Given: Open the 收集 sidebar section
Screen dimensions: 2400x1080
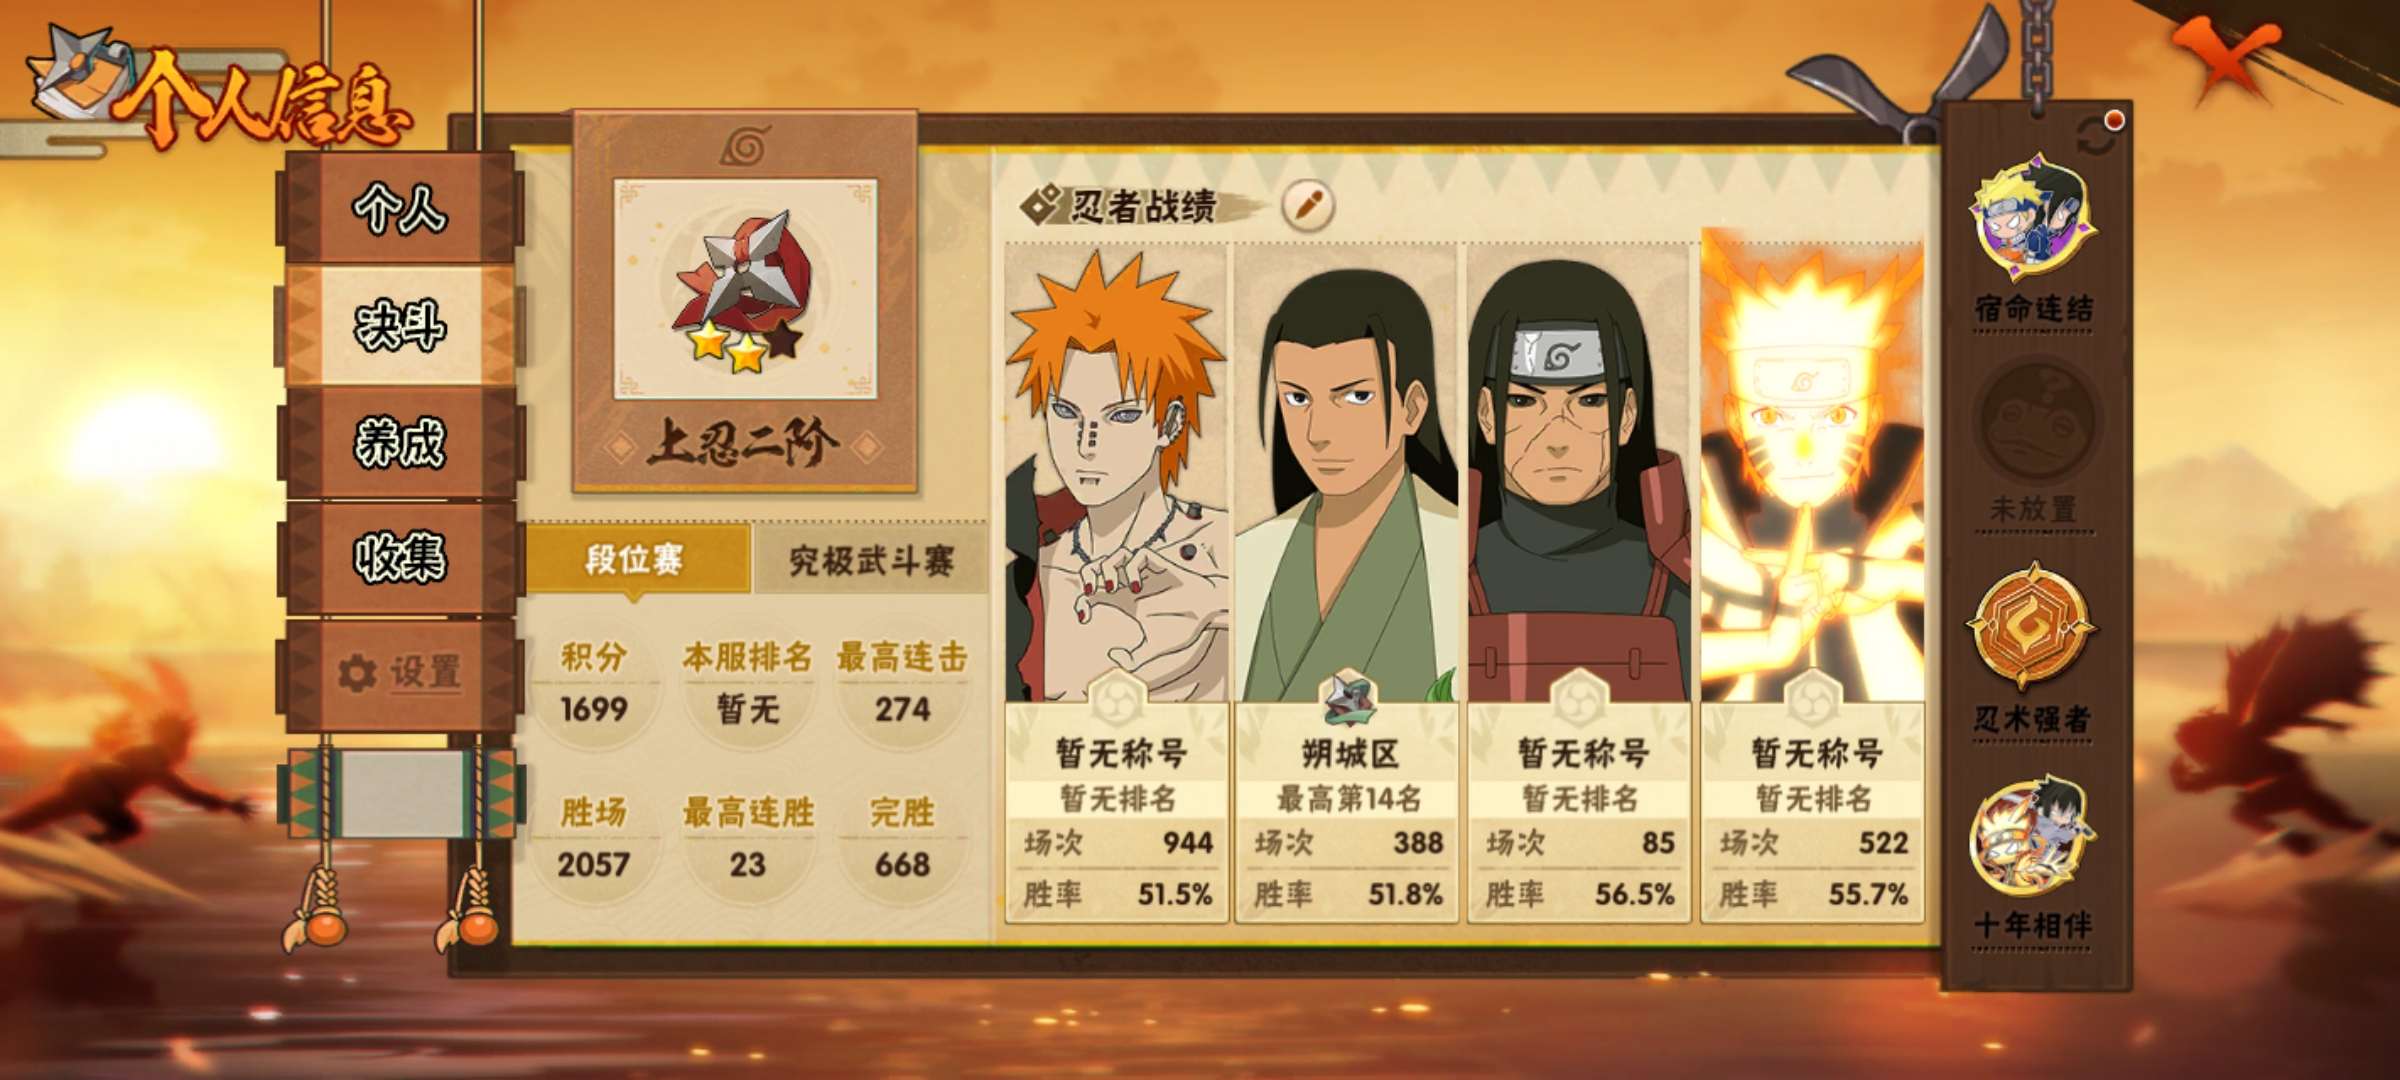Looking at the screenshot, I should point(400,558).
